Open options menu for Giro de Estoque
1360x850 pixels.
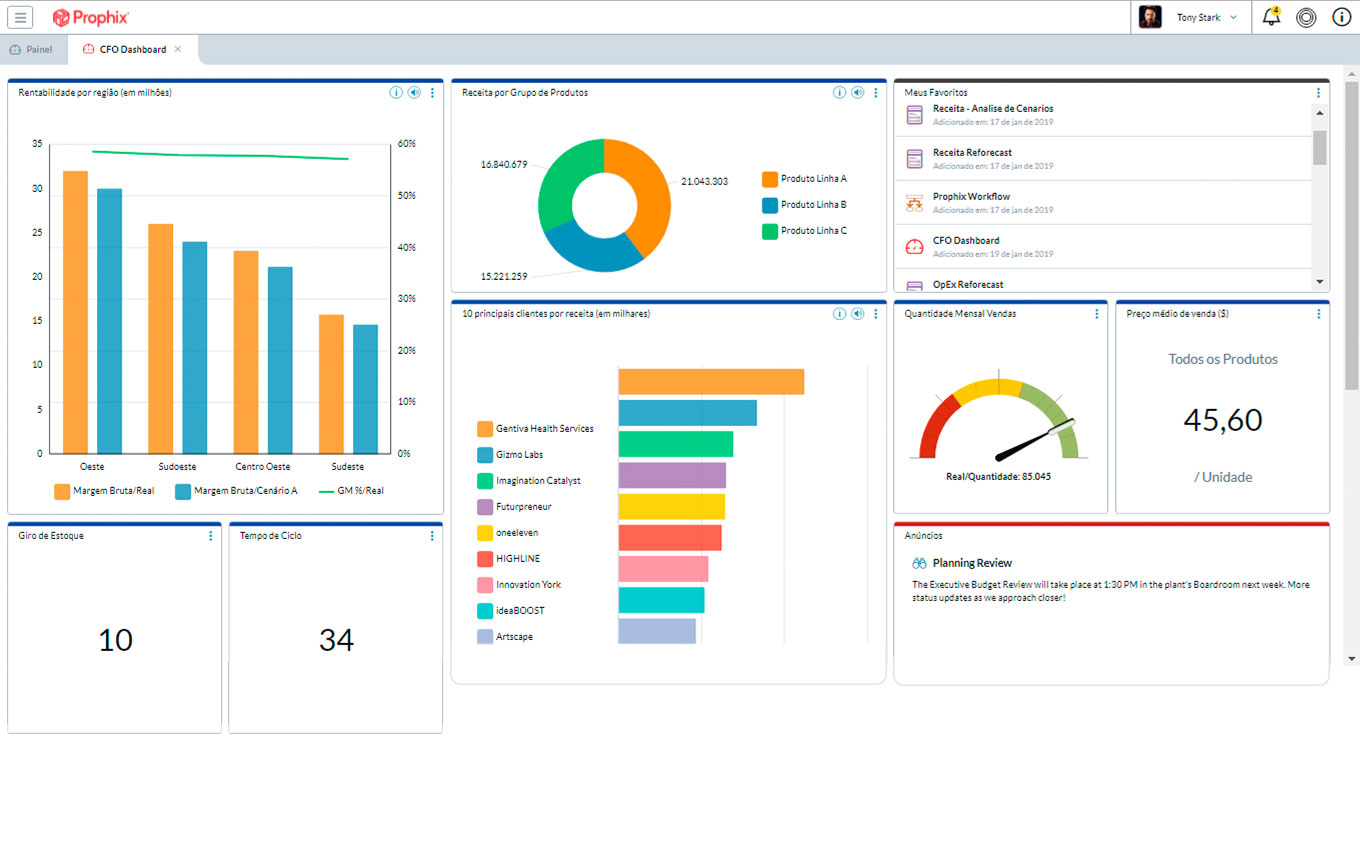[210, 536]
